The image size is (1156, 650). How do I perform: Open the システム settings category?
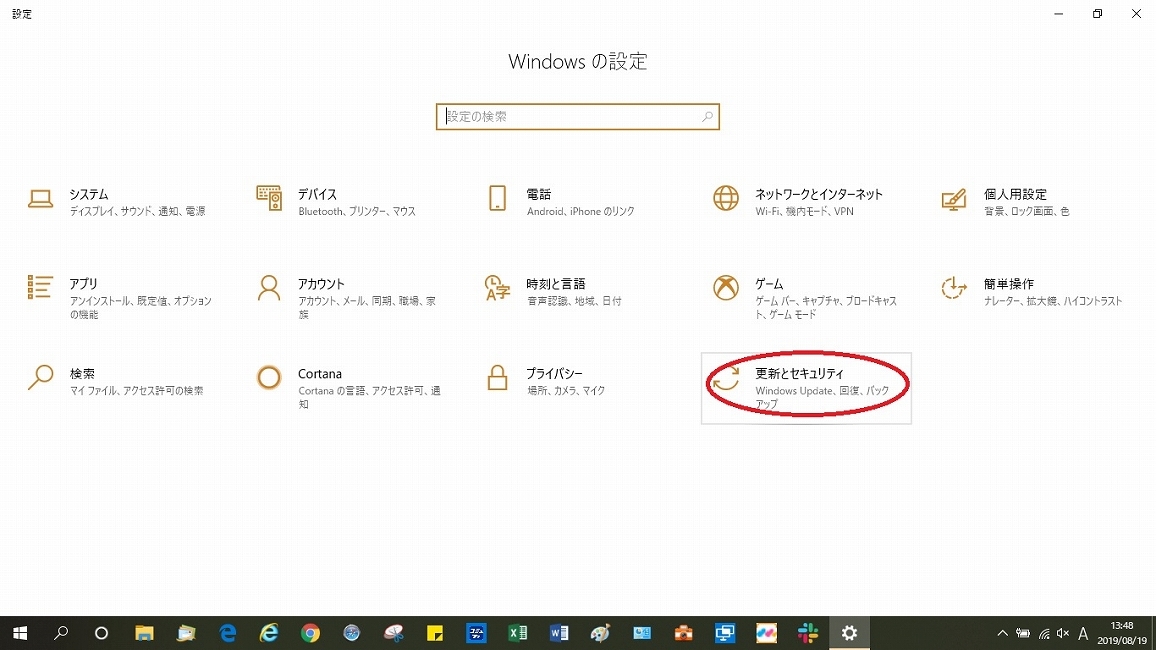click(x=118, y=202)
